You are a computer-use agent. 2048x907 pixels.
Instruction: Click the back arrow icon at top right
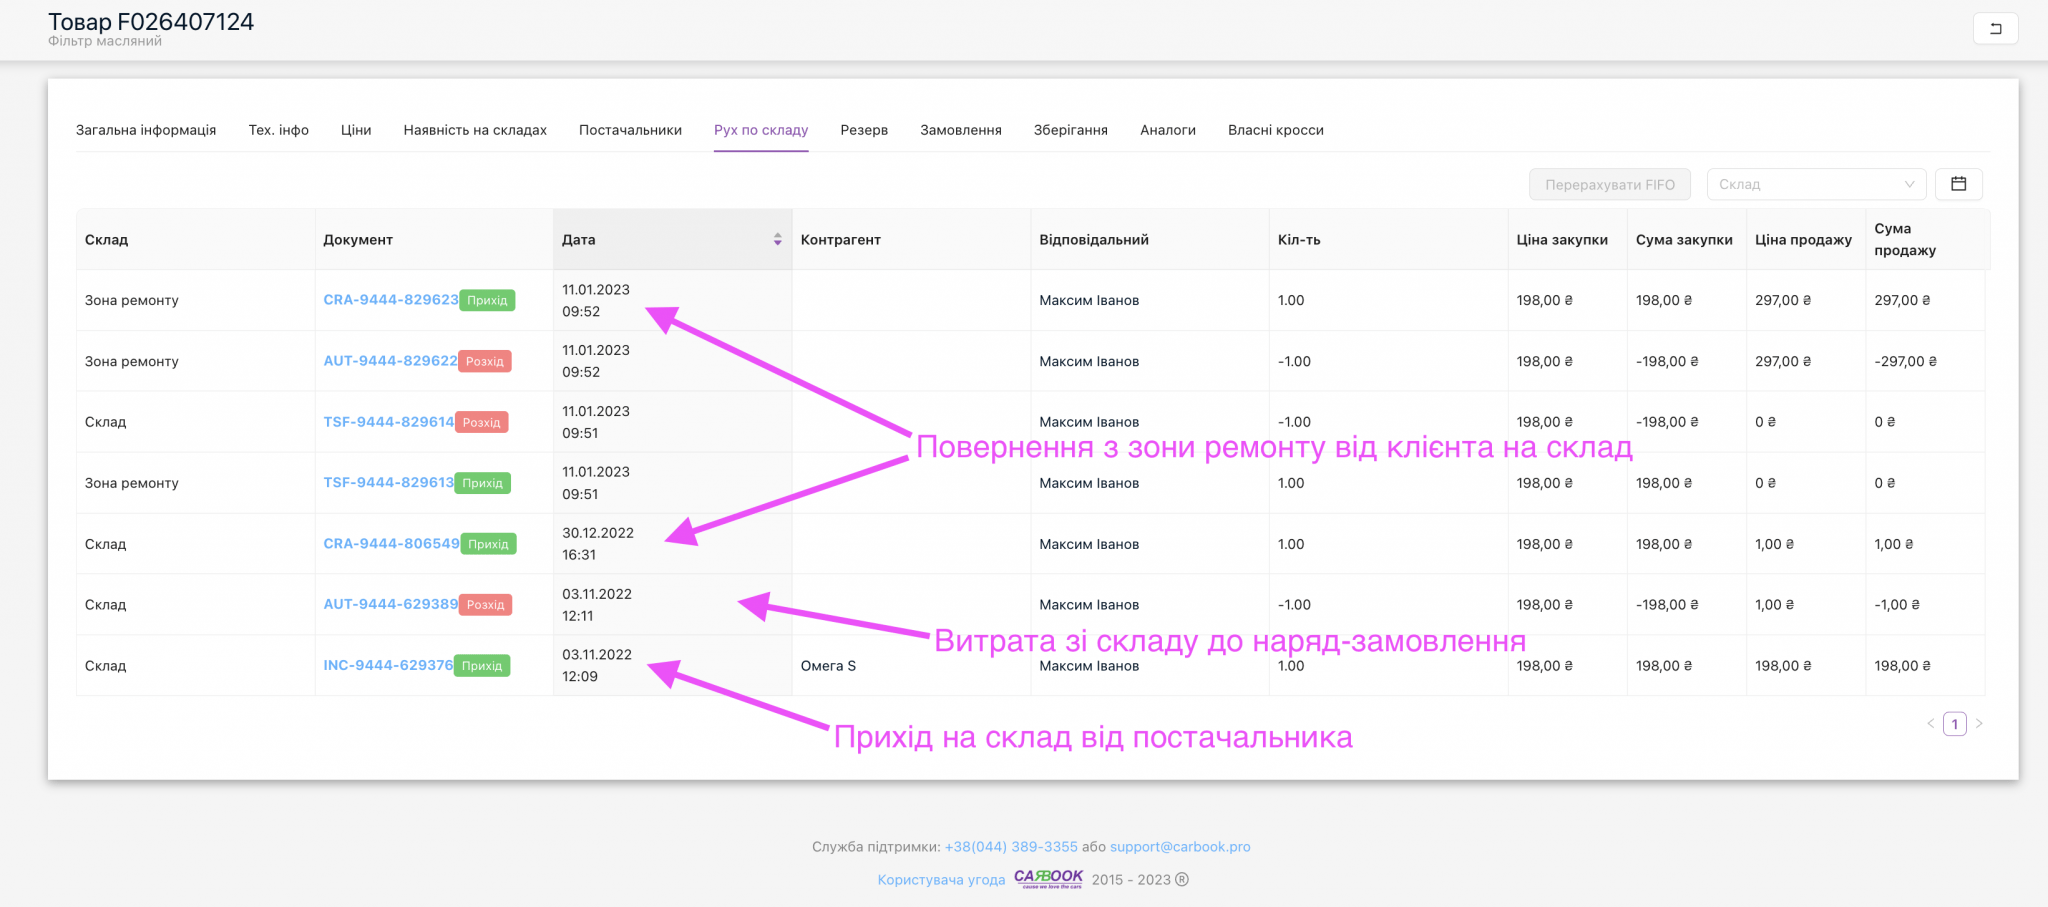pyautogui.click(x=1995, y=28)
